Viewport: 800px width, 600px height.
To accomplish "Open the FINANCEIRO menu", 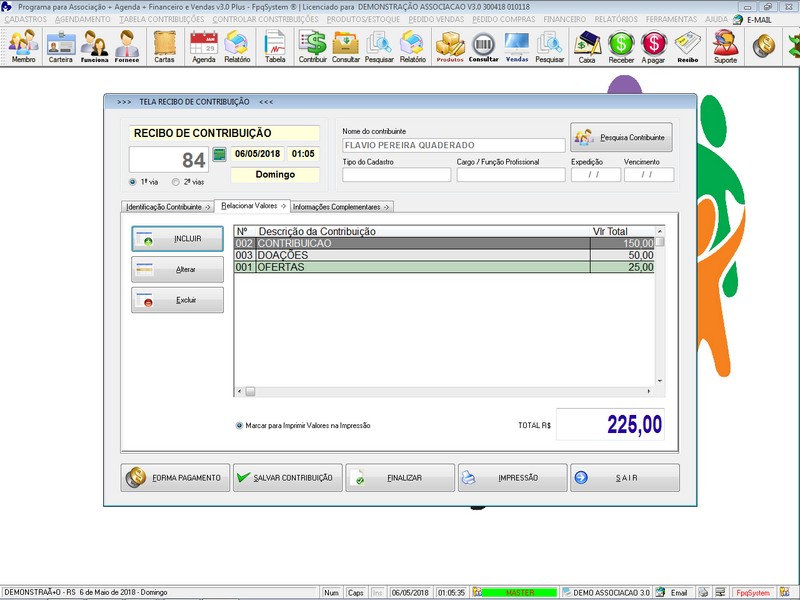I will (x=564, y=19).
